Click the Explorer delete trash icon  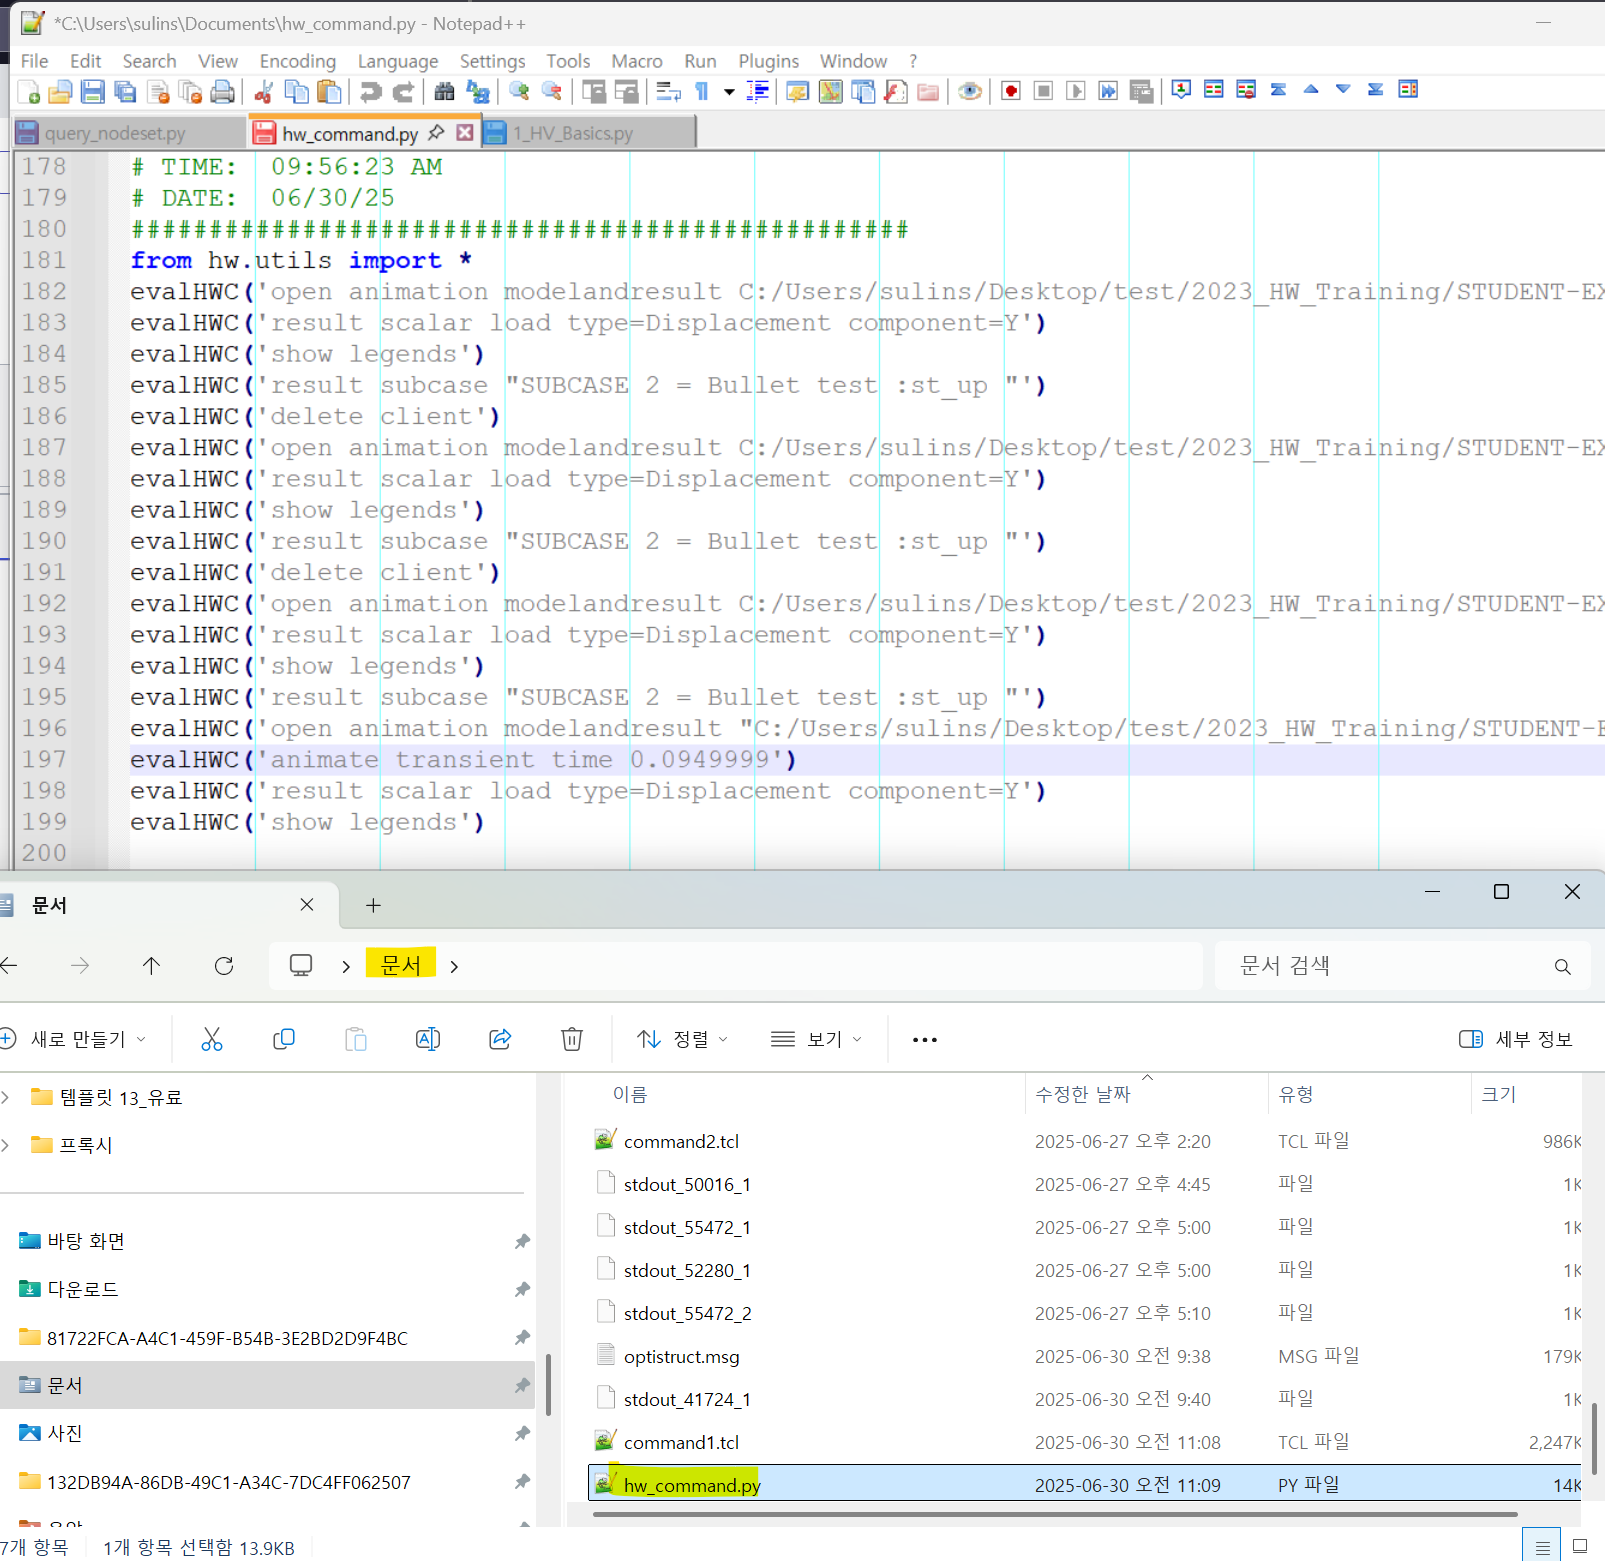[572, 1039]
